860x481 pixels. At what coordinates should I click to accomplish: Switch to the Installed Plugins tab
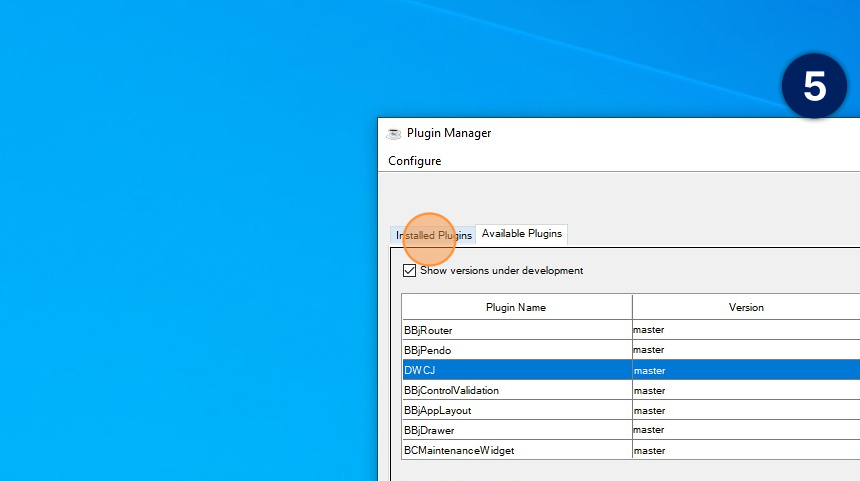point(433,235)
